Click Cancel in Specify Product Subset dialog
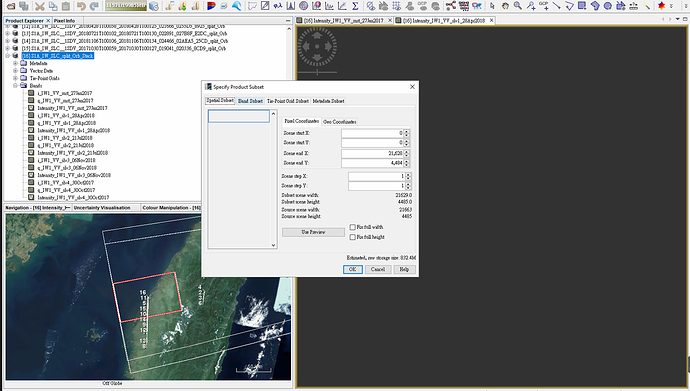The image size is (690, 391). click(x=378, y=269)
